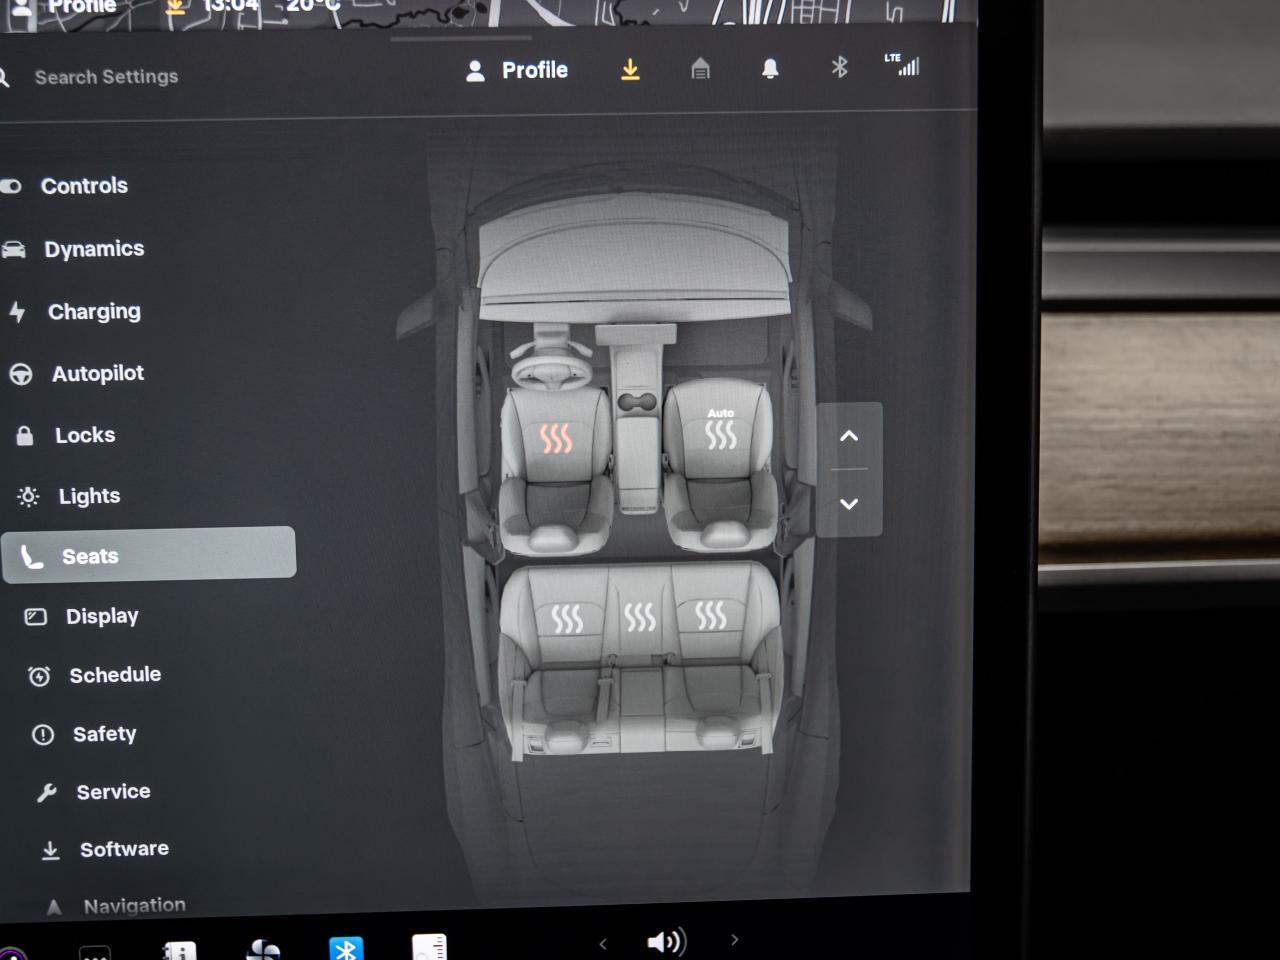The width and height of the screenshot is (1280, 960).
Task: Switch to the Display settings tab
Action: point(102,616)
